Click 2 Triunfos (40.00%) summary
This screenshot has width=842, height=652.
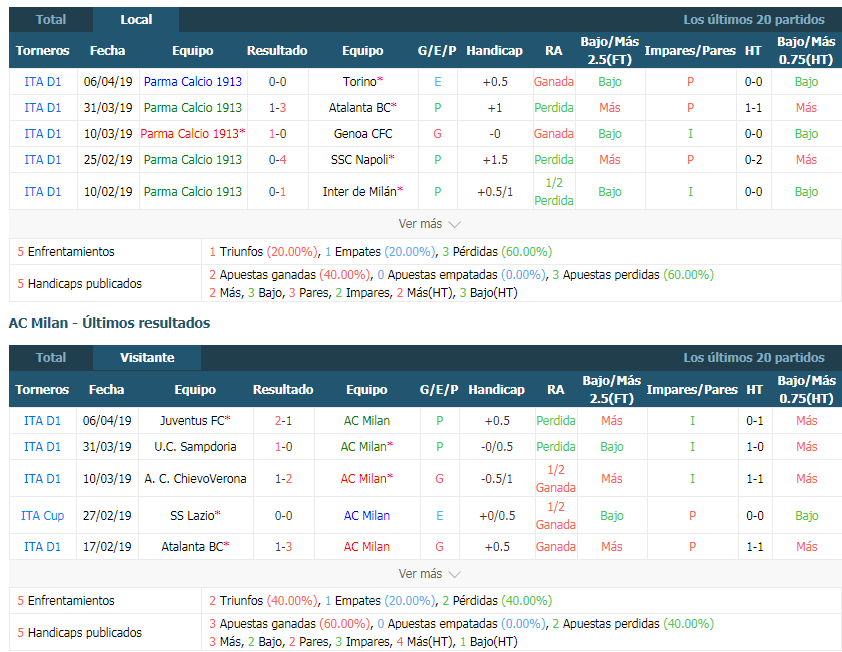point(263,600)
